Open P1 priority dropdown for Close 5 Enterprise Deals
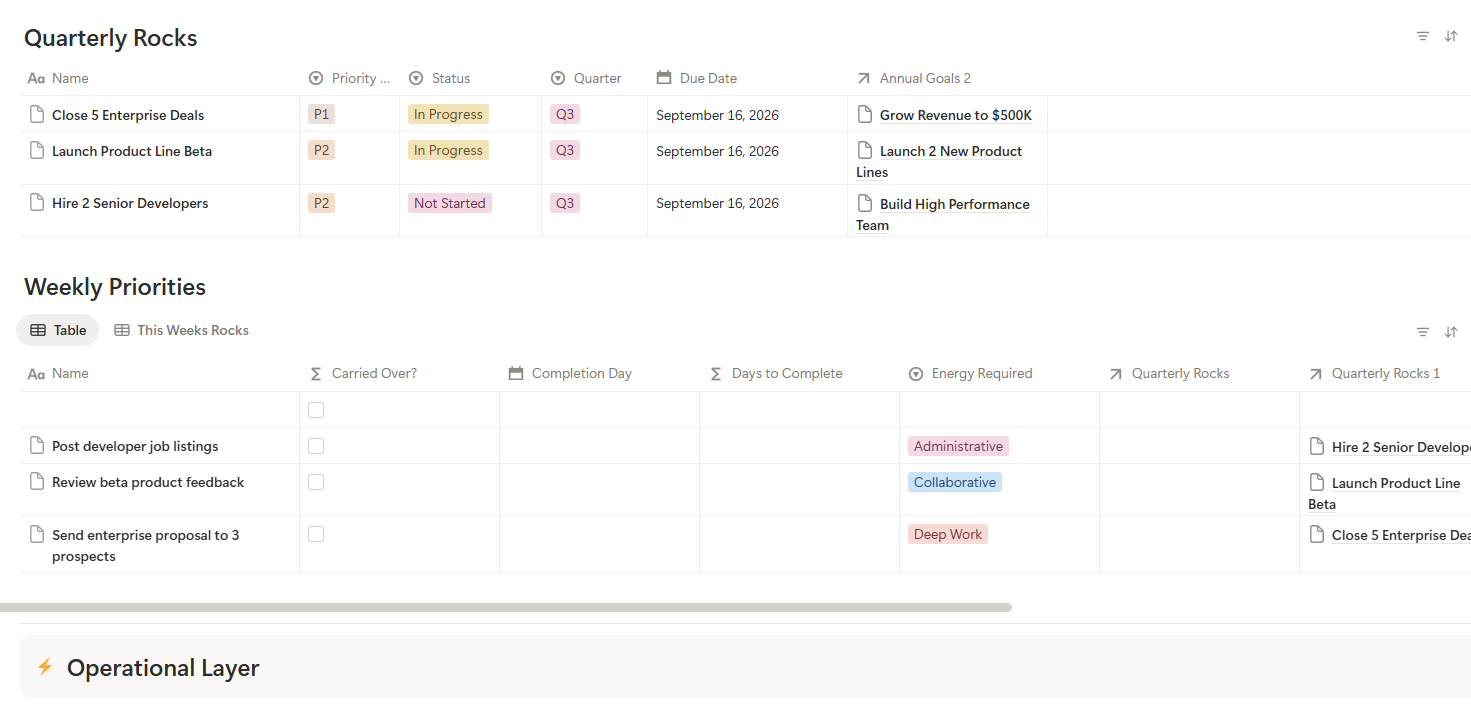Screen dimensions: 1471x716 pyautogui.click(x=321, y=114)
